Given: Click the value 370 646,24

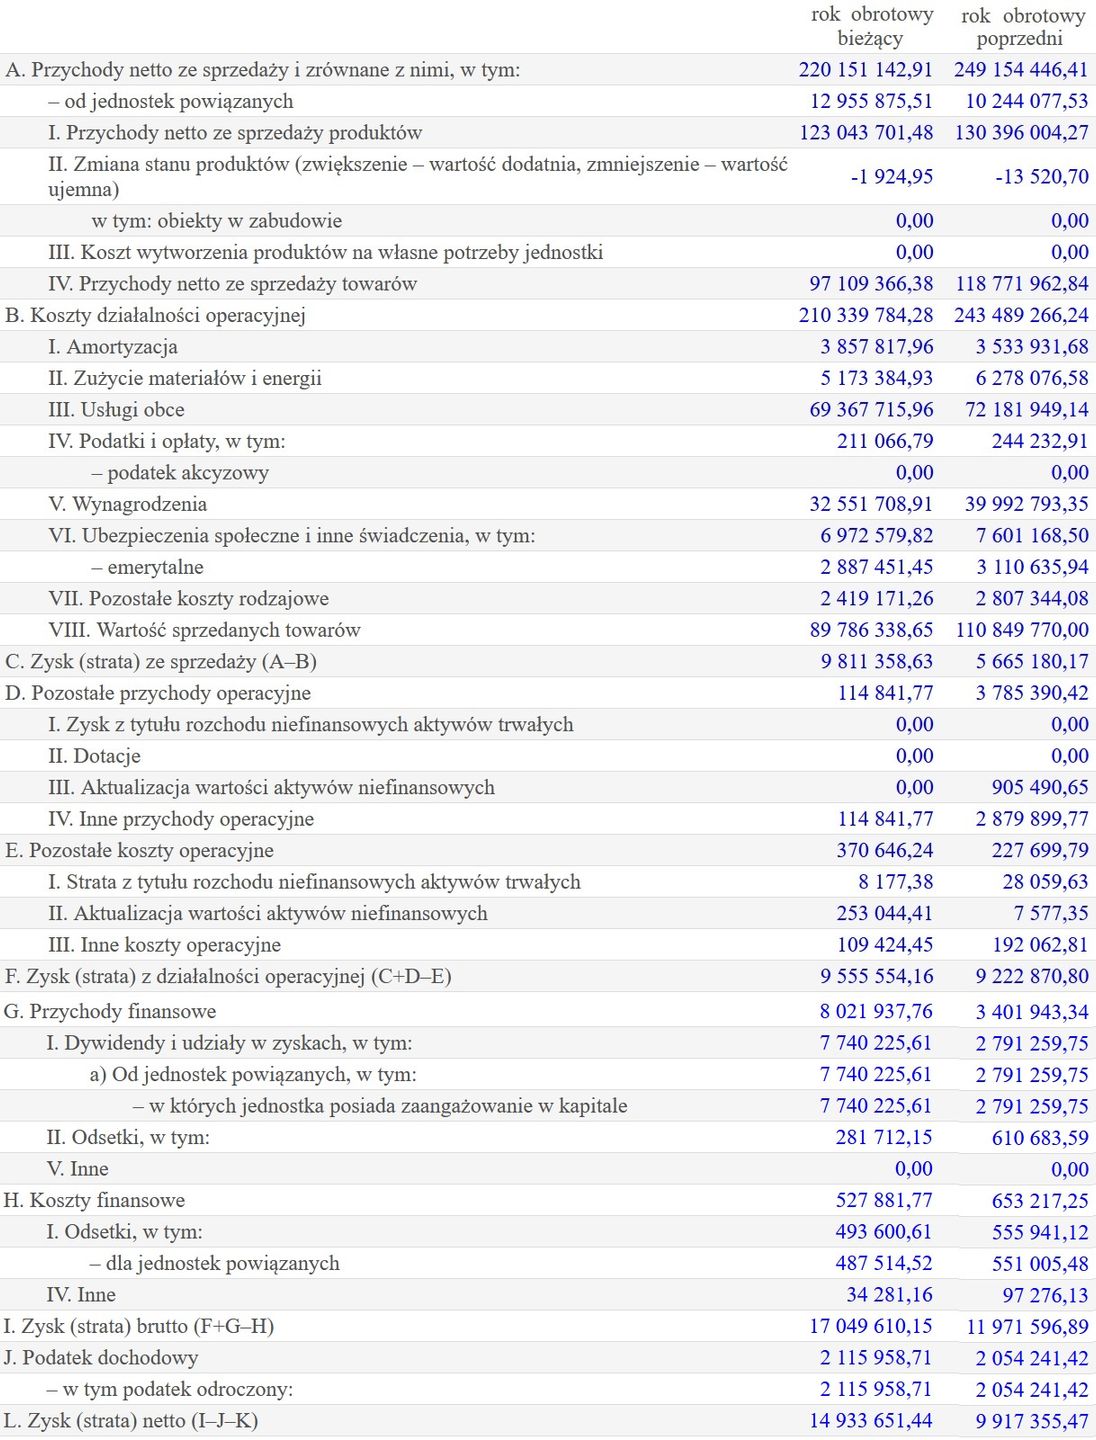Looking at the screenshot, I should coord(885,851).
